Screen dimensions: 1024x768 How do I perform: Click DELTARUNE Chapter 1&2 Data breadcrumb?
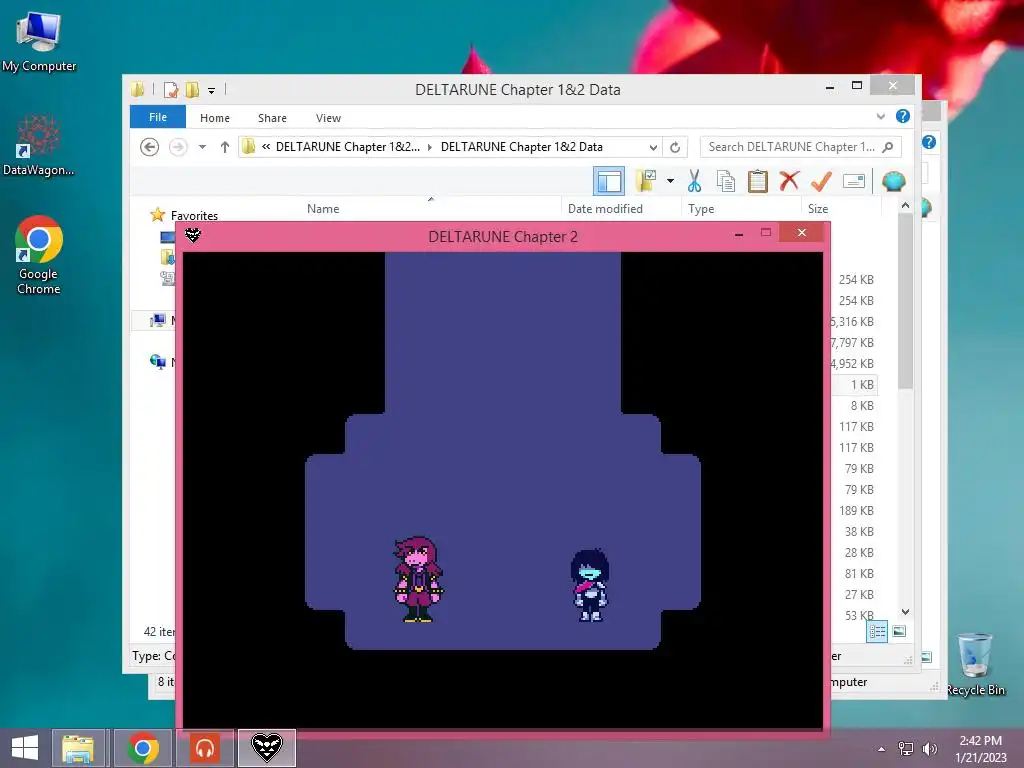click(x=522, y=147)
